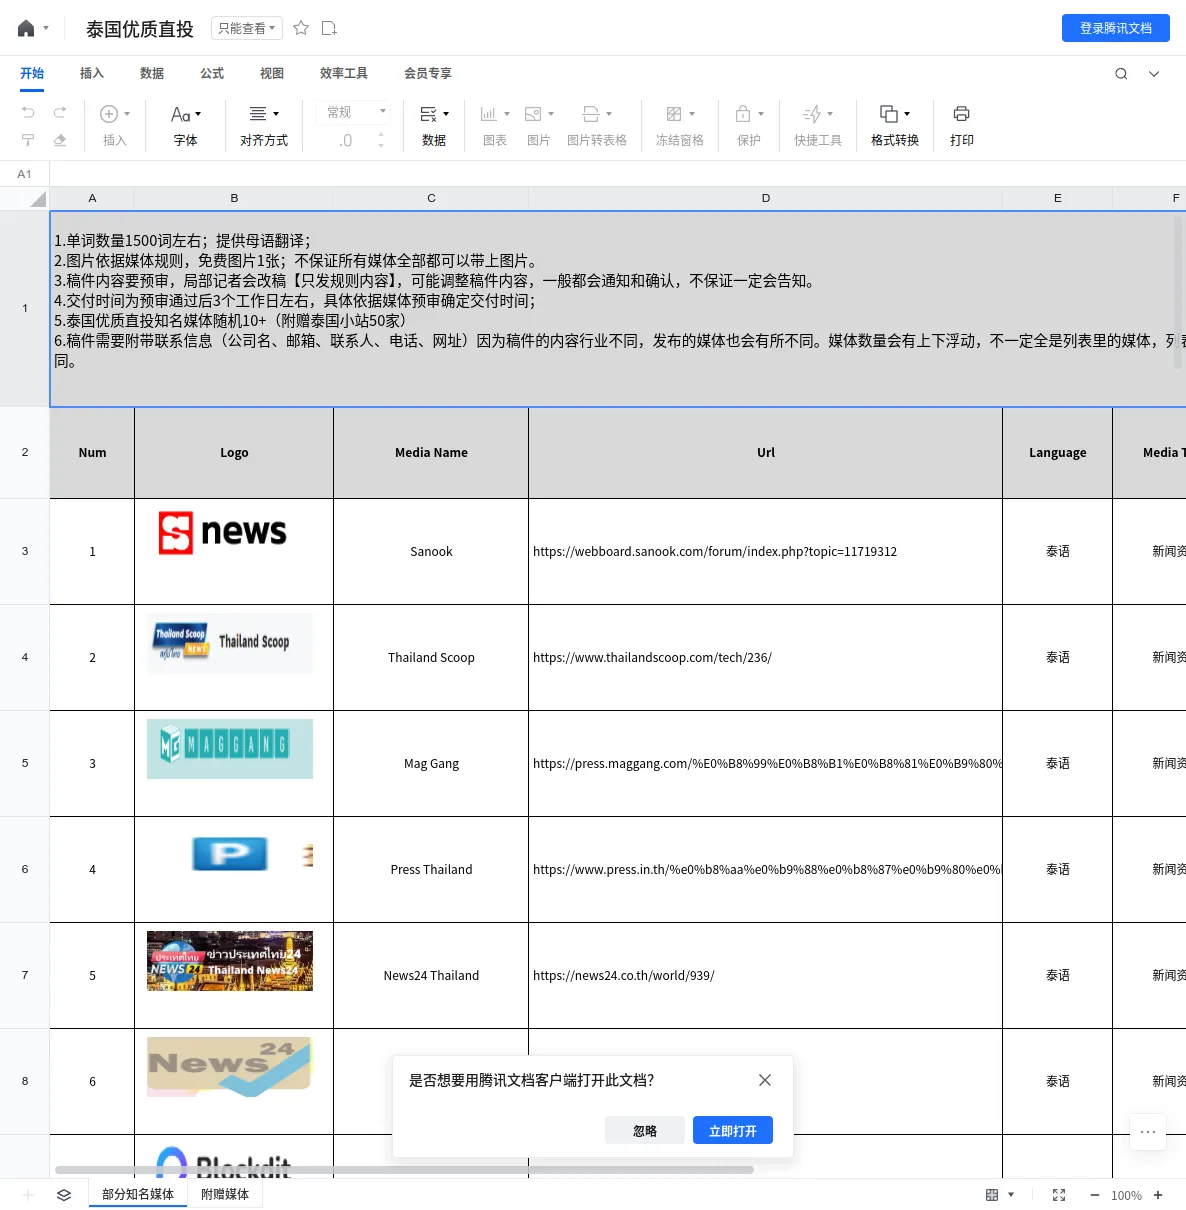Switch to the 数据 ribbon tab
1186x1210 pixels.
click(152, 73)
